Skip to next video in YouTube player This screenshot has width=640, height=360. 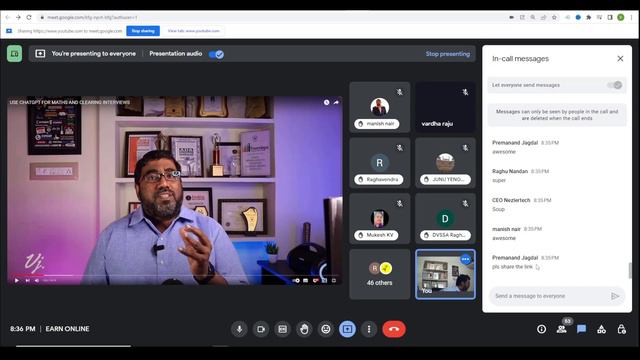(27, 280)
